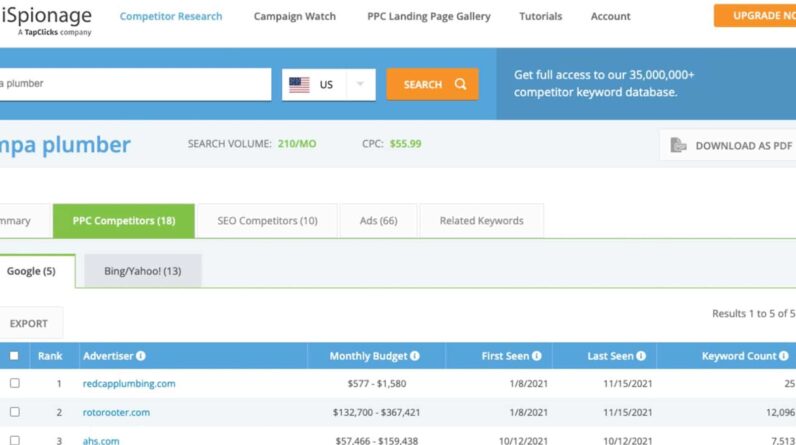The width and height of the screenshot is (796, 445).
Task: Open Account menu item
Action: coord(610,16)
